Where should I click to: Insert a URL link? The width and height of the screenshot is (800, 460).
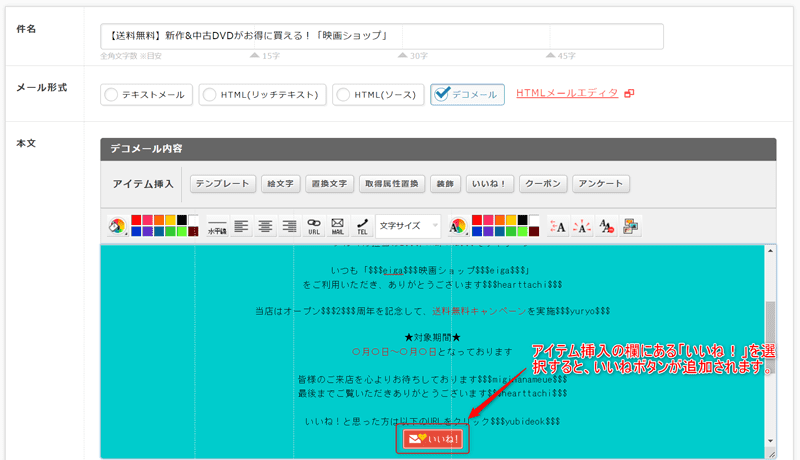(314, 227)
